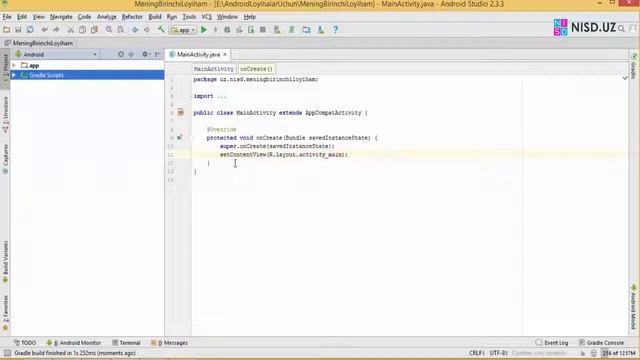
Task: Open Build menu
Action: (155, 17)
